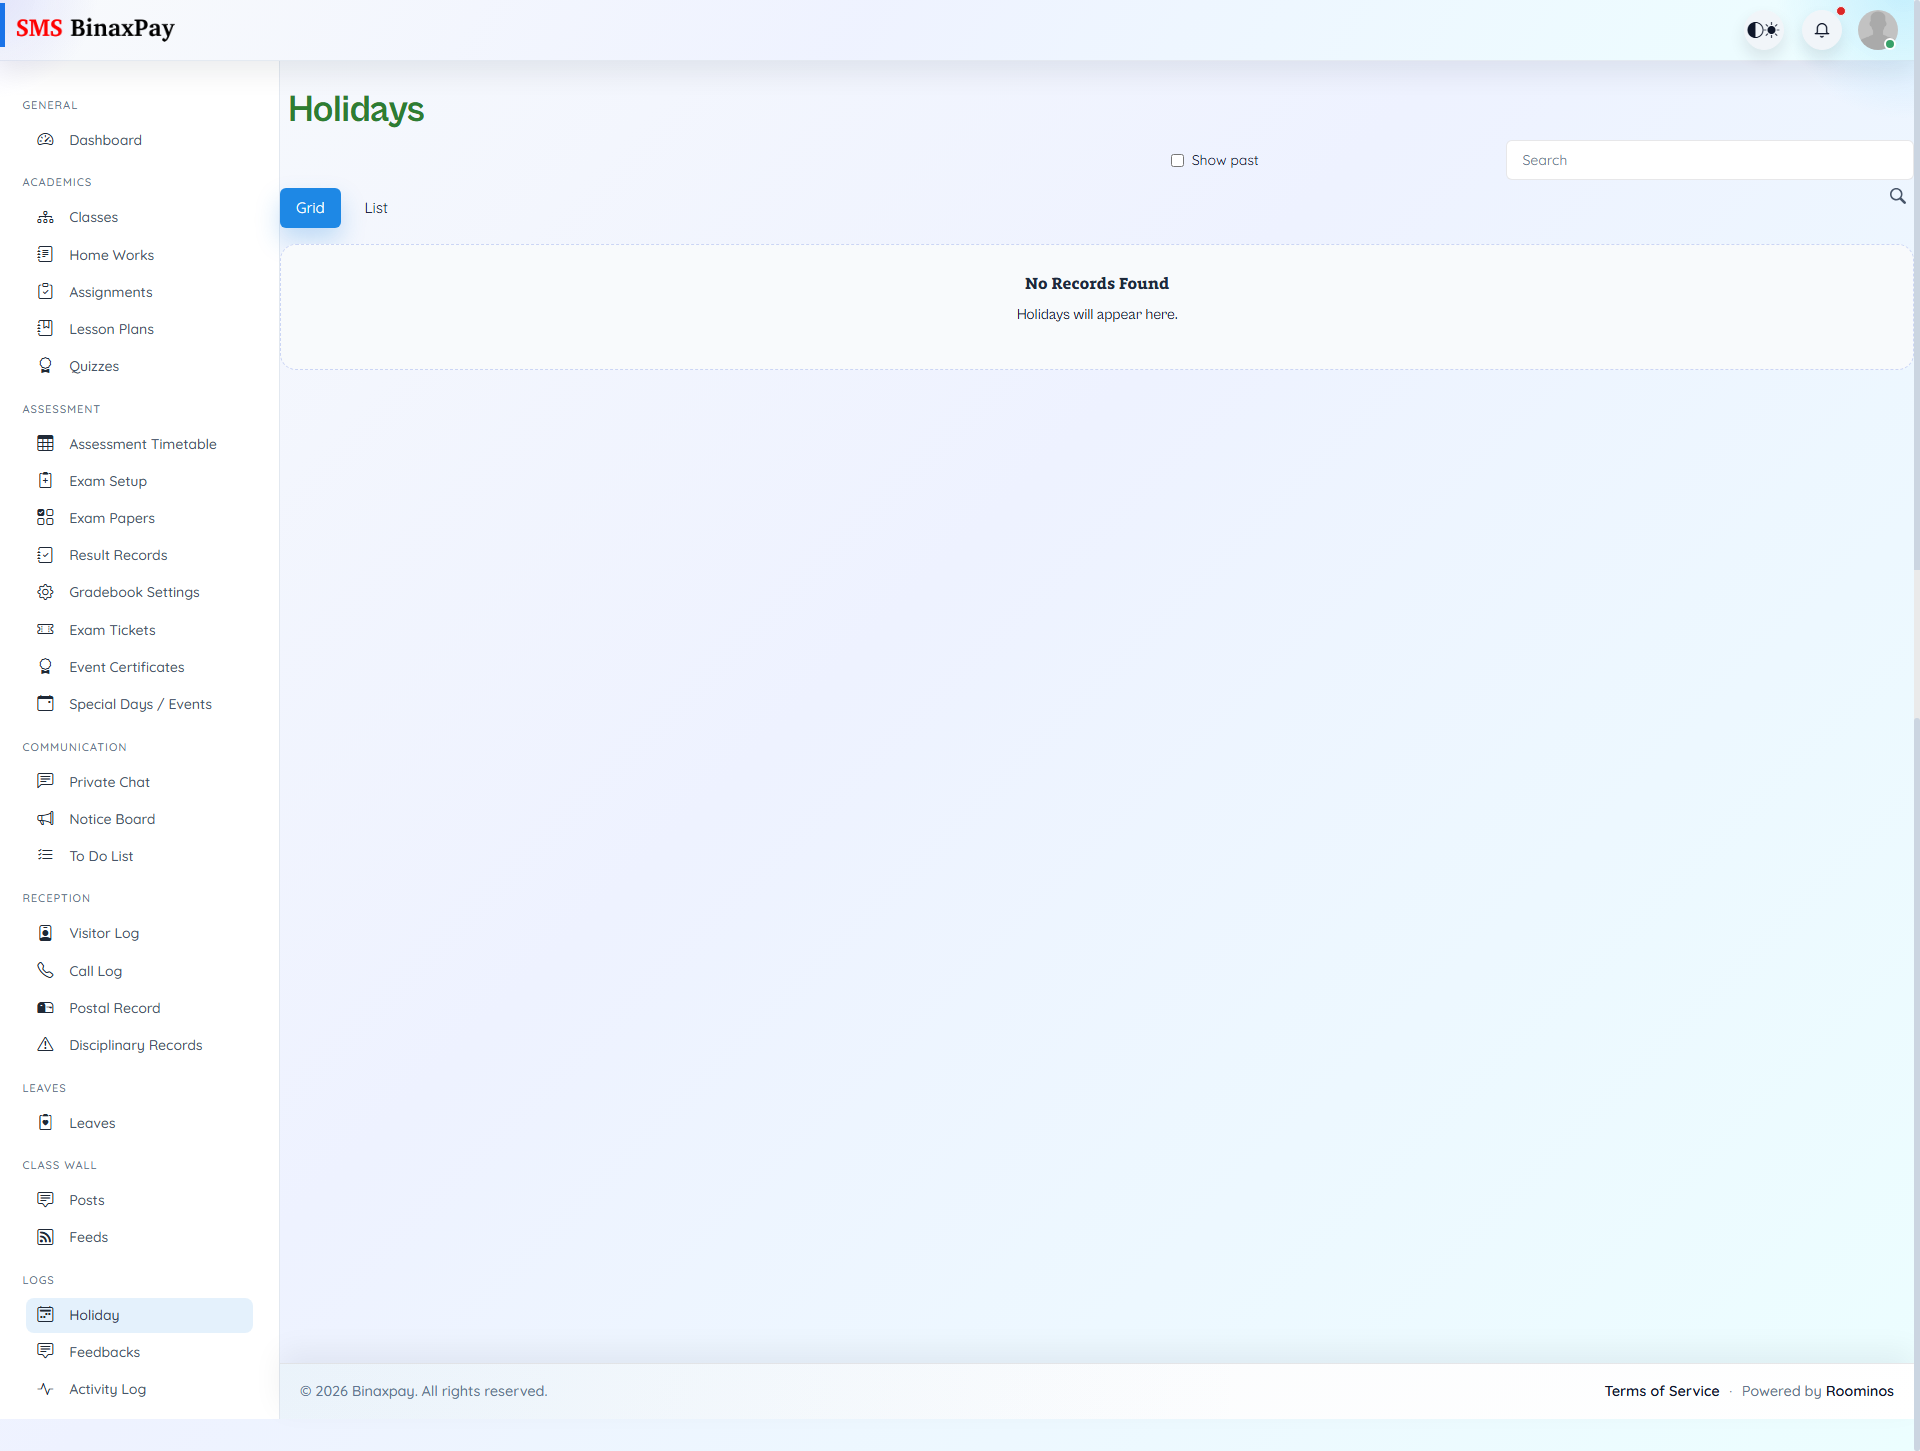Select the Grid view tab
This screenshot has height=1451, width=1920.
click(x=310, y=208)
